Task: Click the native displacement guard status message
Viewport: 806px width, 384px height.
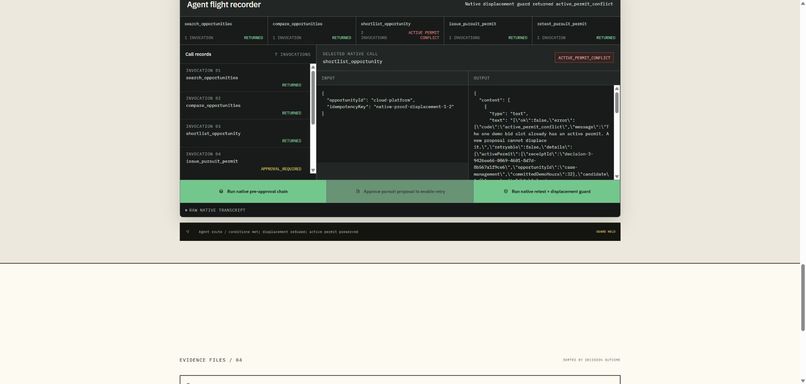Action: point(539,4)
